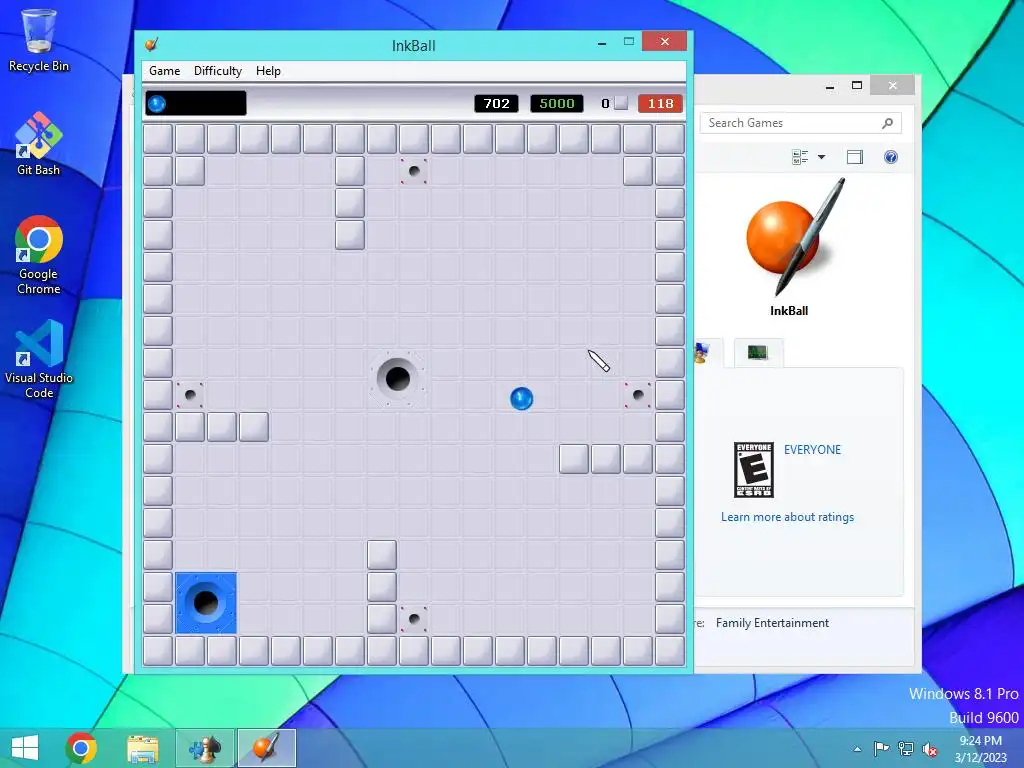The height and width of the screenshot is (768, 1024).
Task: Minimize the InkBall window
Action: [x=601, y=43]
